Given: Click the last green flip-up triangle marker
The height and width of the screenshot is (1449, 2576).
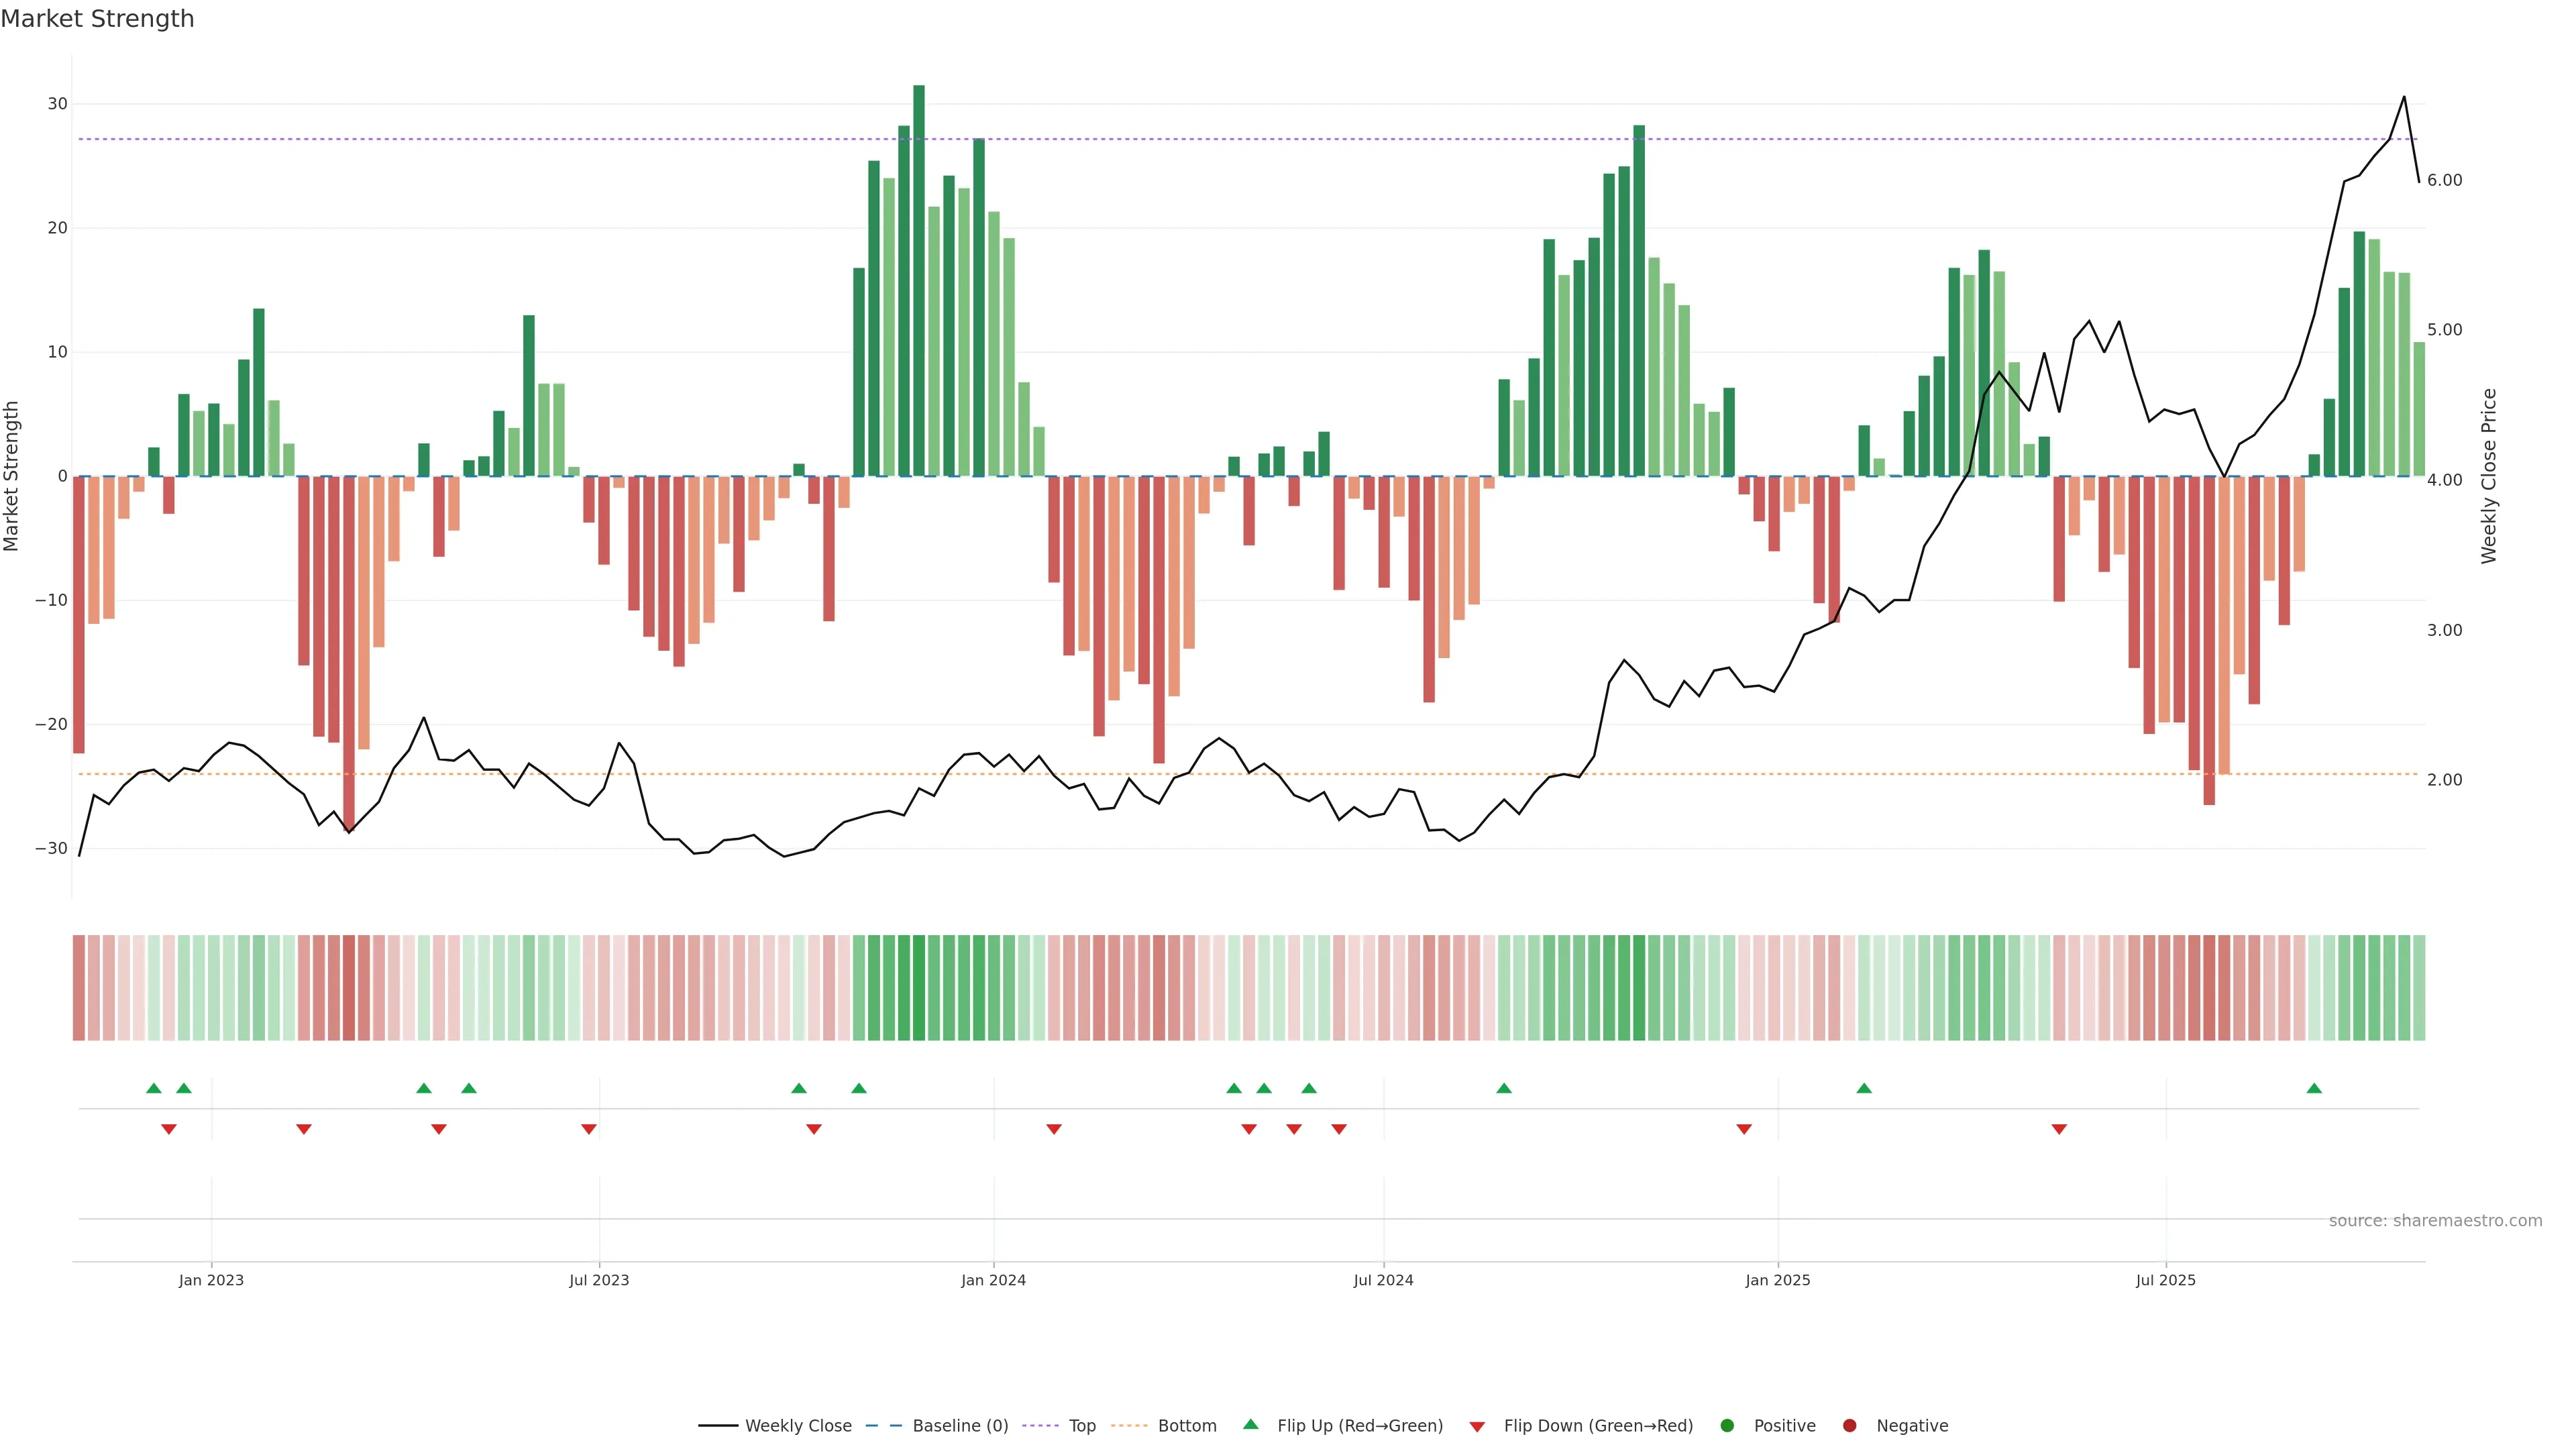Looking at the screenshot, I should 2314,1088.
